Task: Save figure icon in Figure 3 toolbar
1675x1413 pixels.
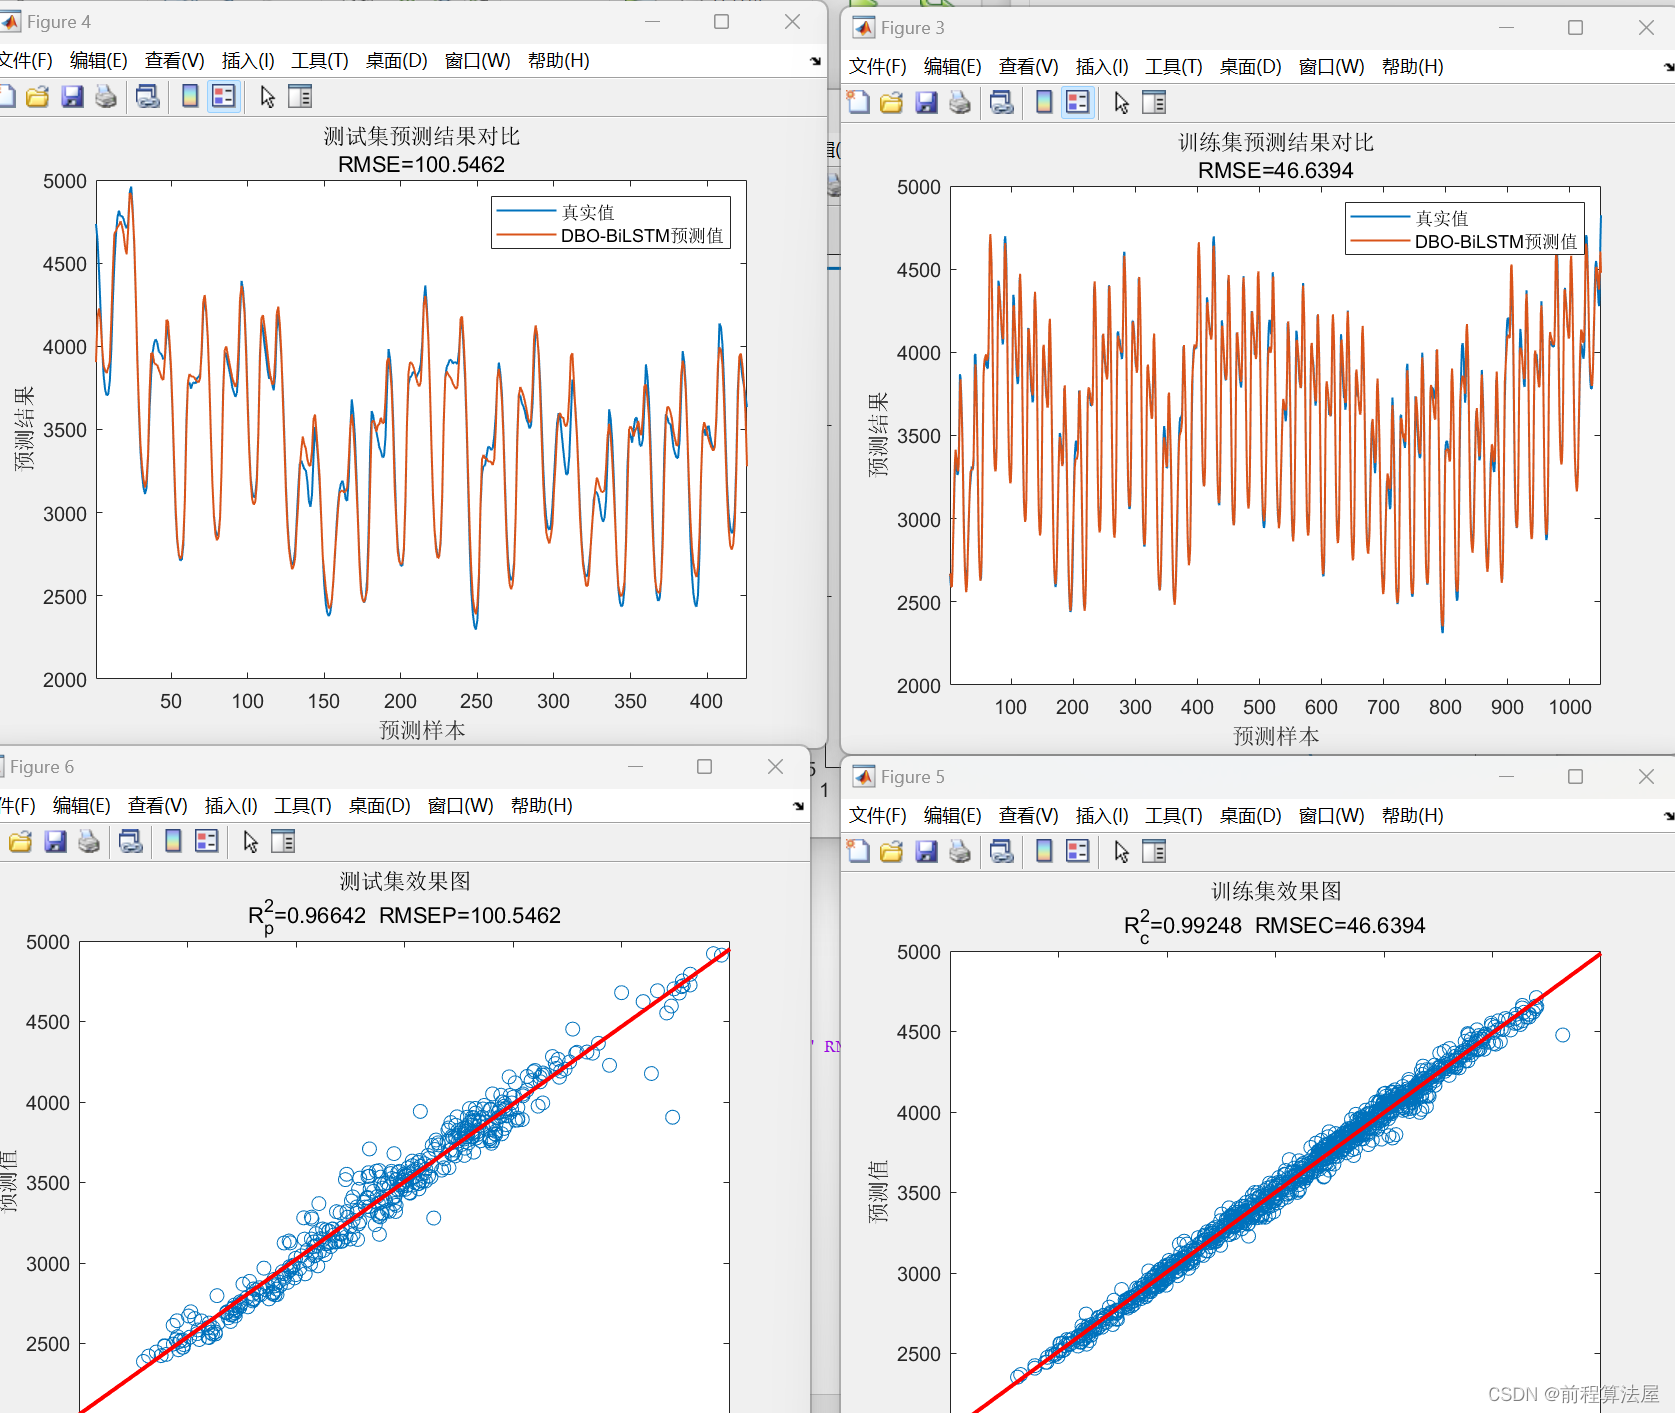Action: coord(926,103)
